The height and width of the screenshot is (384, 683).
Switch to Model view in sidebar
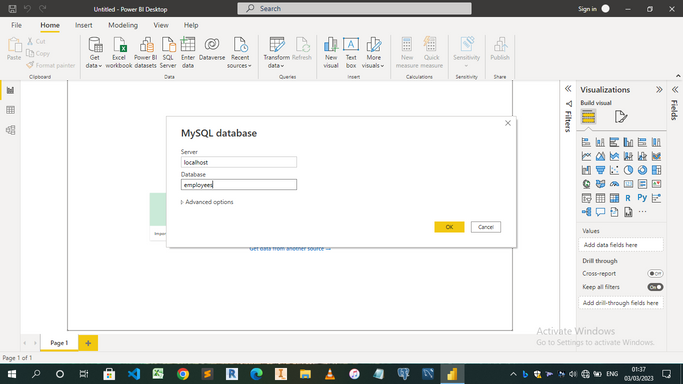[10, 130]
